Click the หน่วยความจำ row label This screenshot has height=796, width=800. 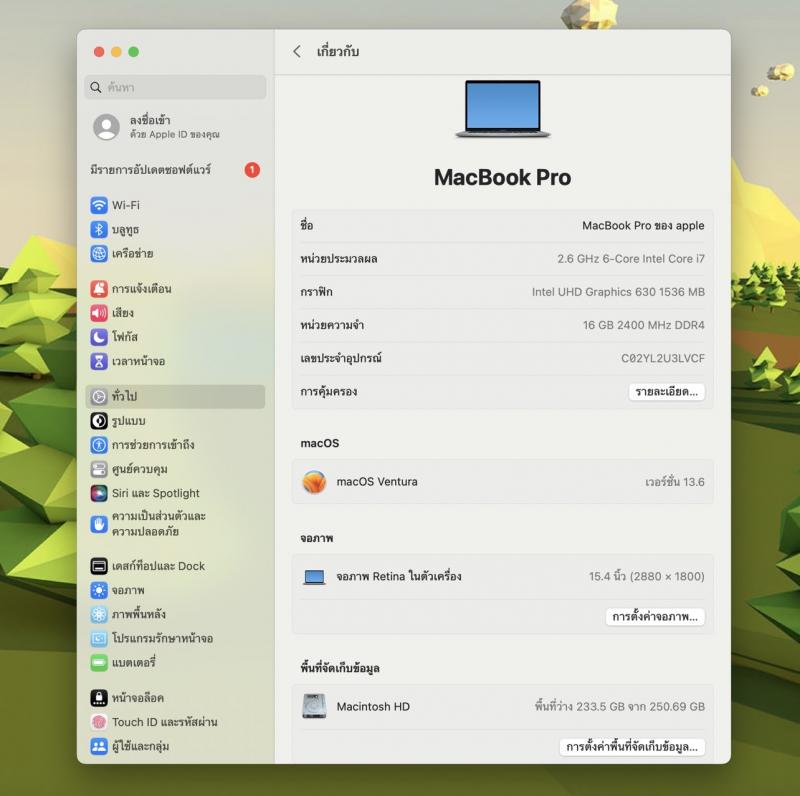tap(332, 325)
